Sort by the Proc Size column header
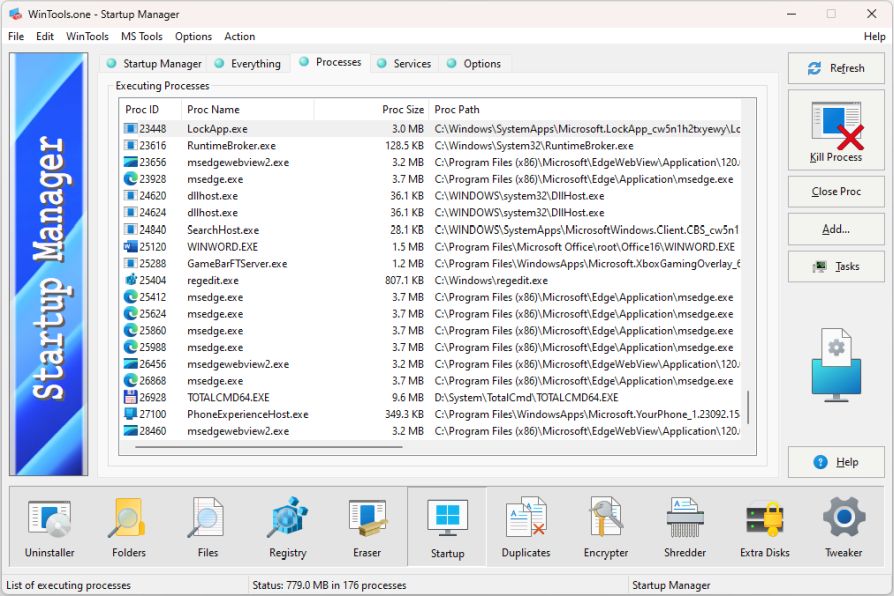This screenshot has width=894, height=596. 371,110
